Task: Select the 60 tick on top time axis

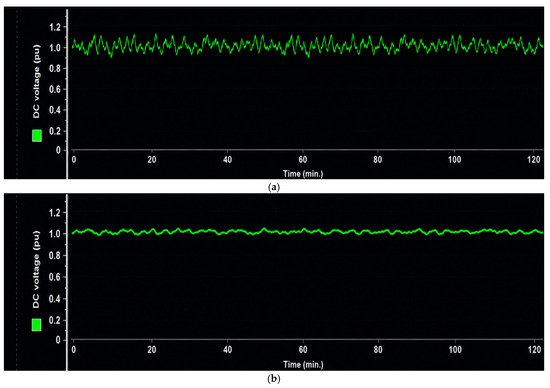Action: 303,160
